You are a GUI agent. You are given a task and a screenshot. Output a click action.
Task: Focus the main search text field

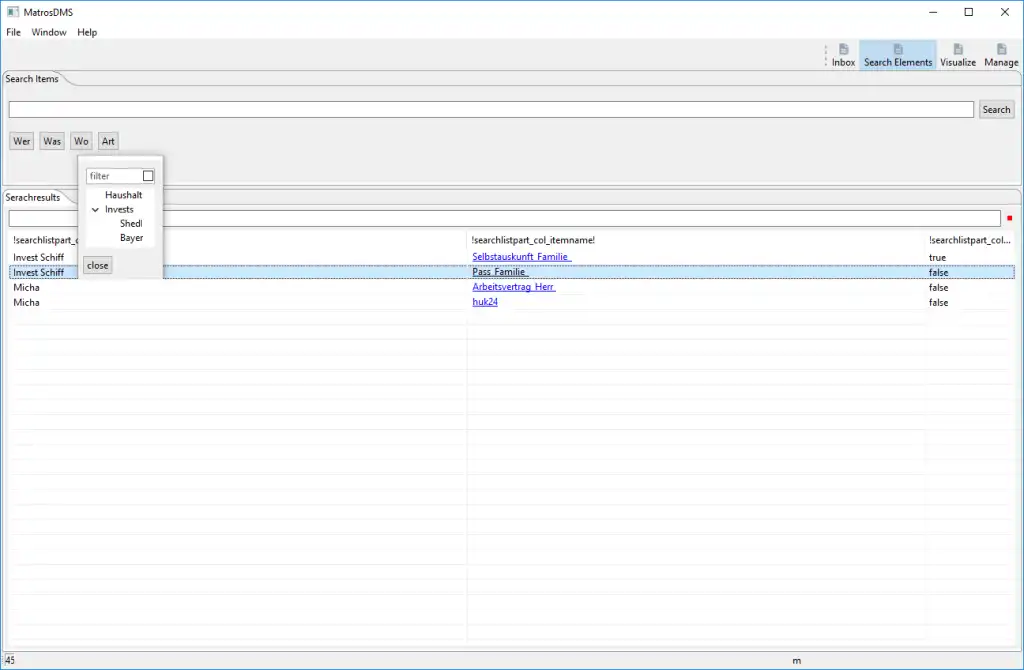click(491, 110)
